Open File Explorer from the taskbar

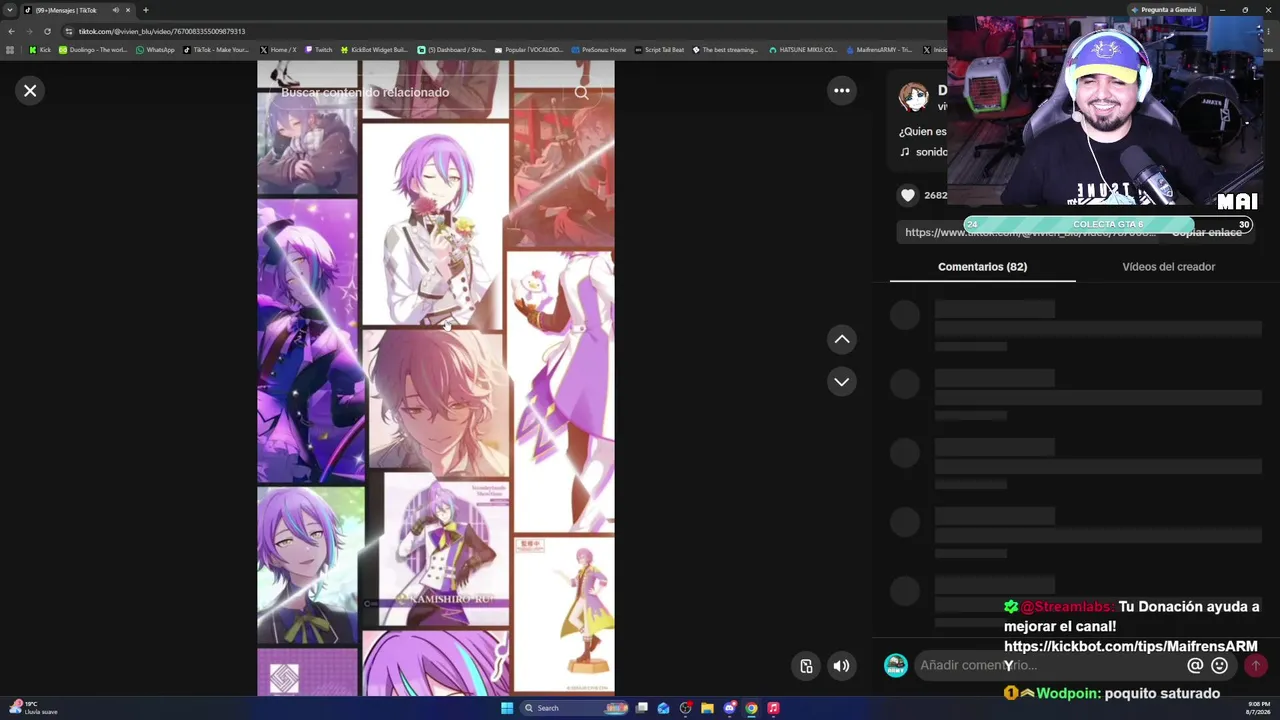coord(707,708)
